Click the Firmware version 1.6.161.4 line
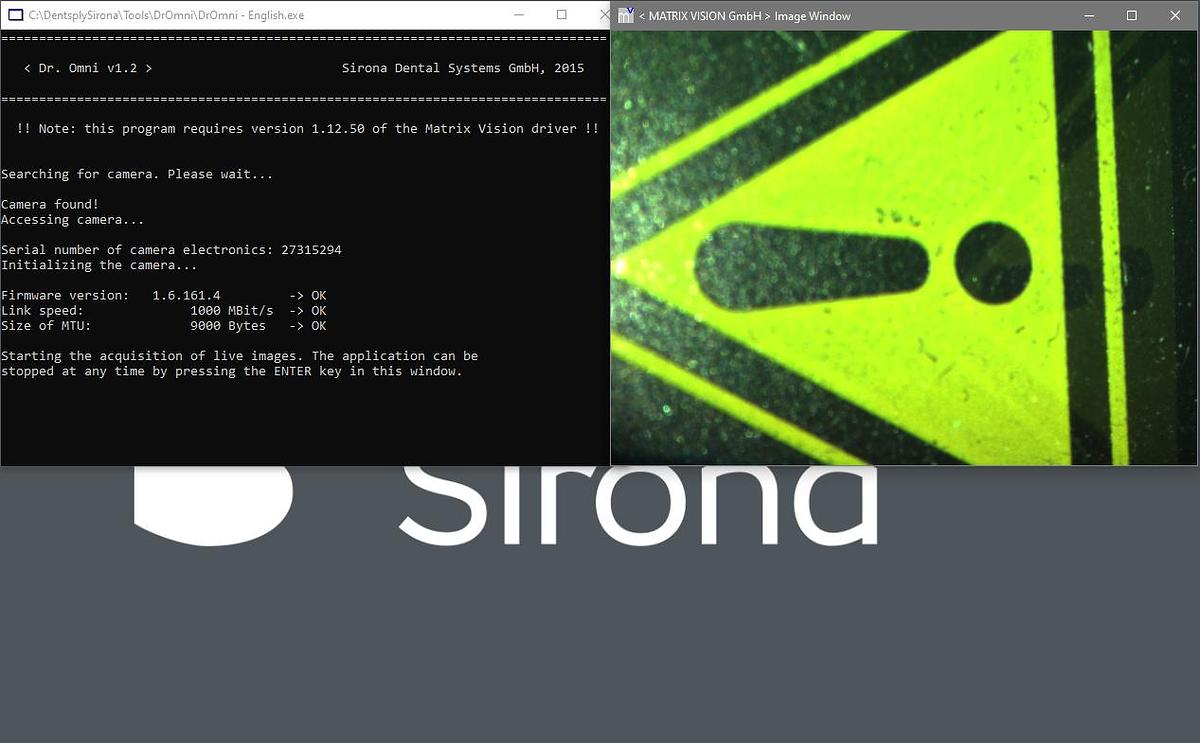Screen dimensions: 1200x743 click(x=164, y=296)
